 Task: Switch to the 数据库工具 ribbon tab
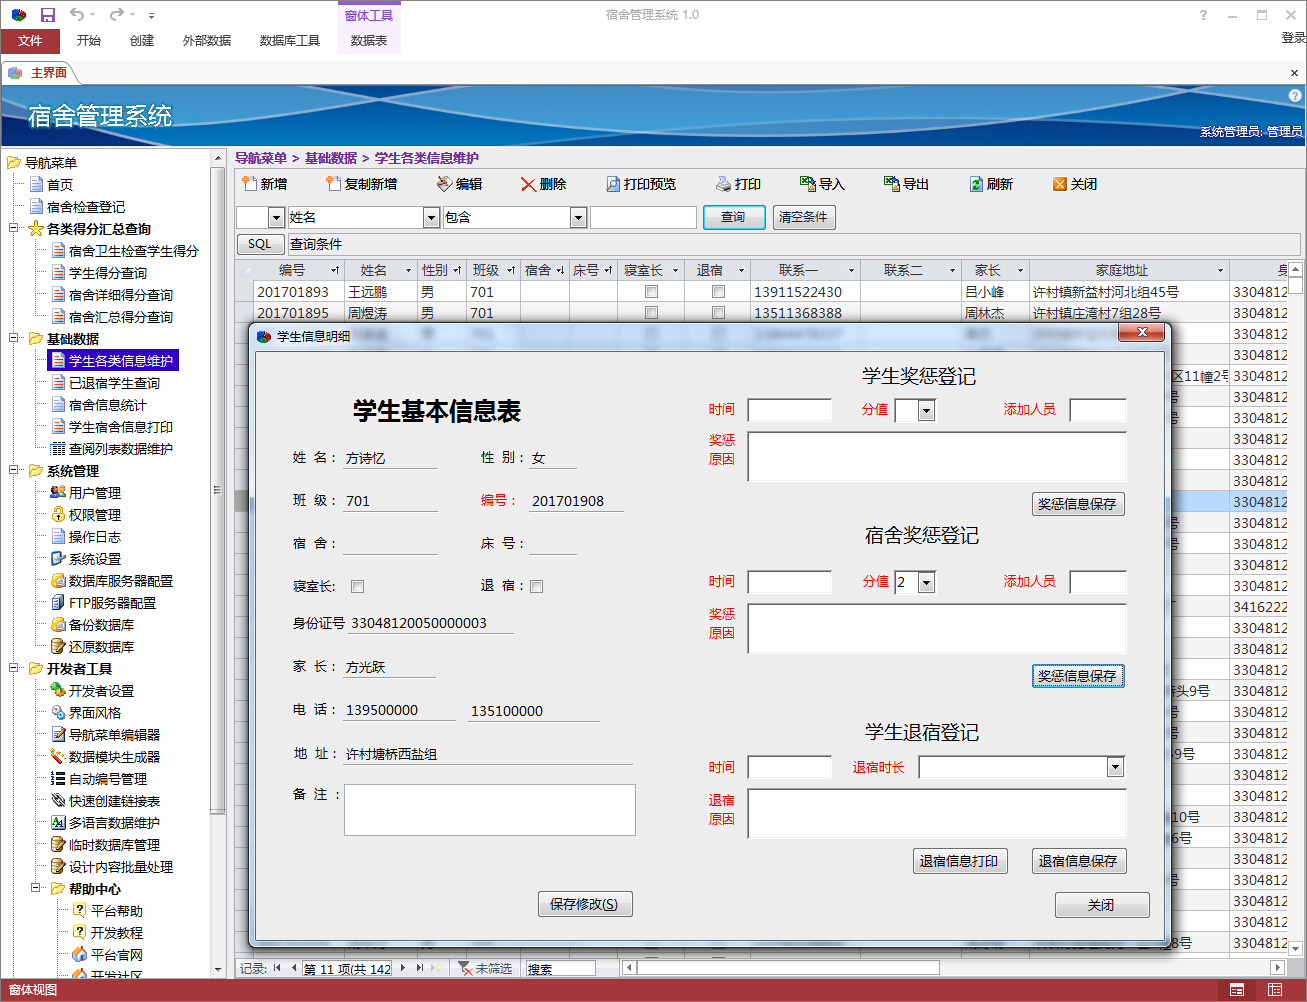[290, 40]
